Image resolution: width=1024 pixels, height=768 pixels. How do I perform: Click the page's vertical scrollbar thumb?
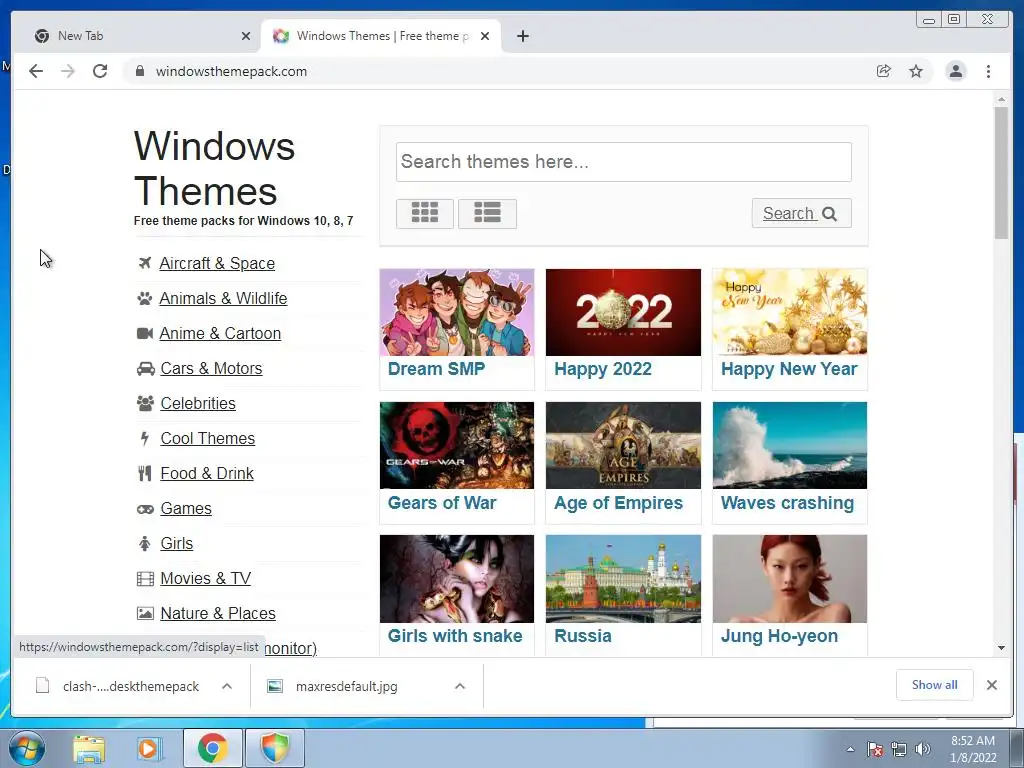(1001, 172)
